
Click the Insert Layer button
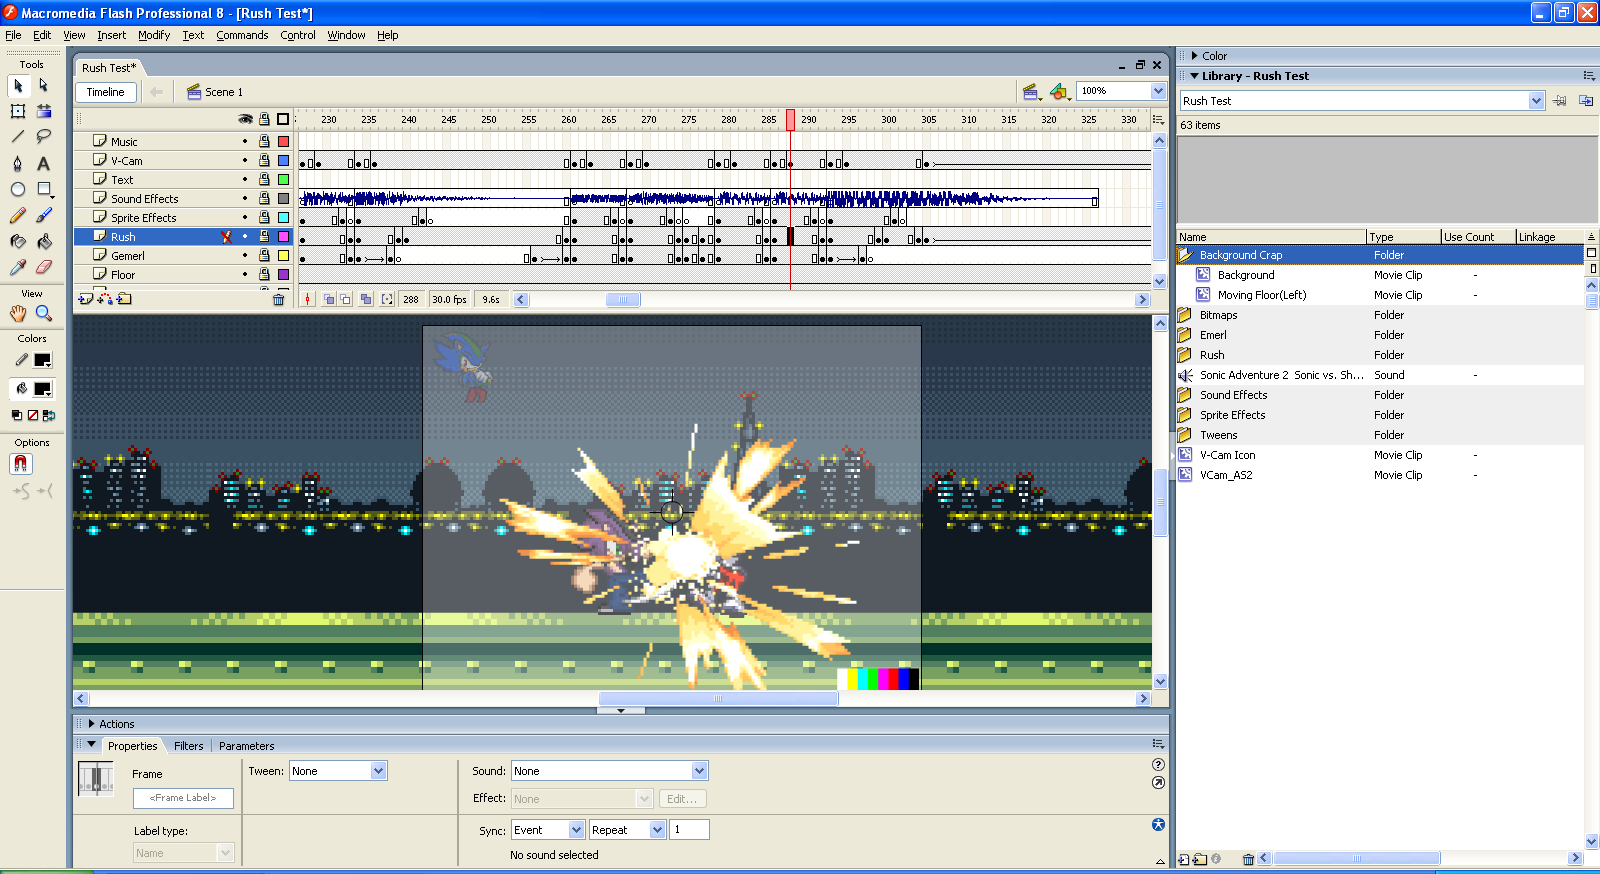[x=85, y=299]
